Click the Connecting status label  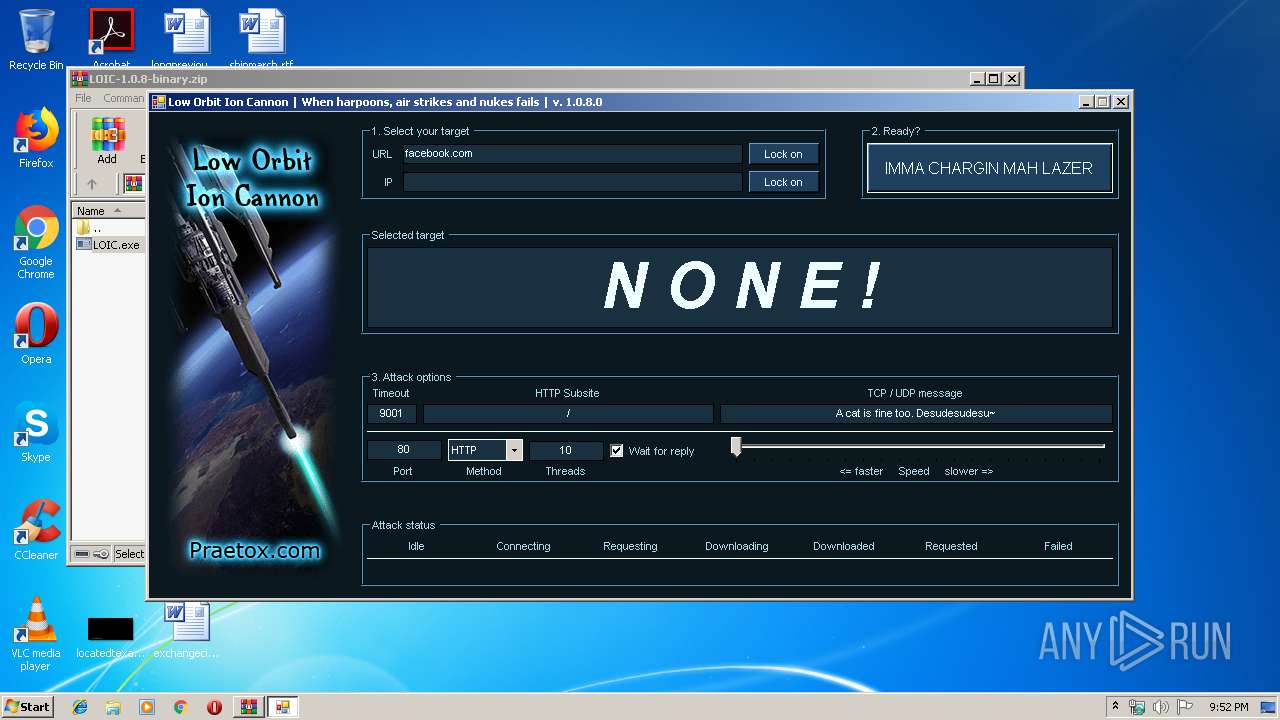coord(523,546)
